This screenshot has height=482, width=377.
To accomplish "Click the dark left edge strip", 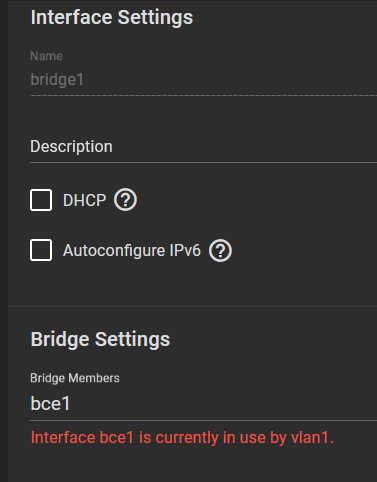I will 4,241.
